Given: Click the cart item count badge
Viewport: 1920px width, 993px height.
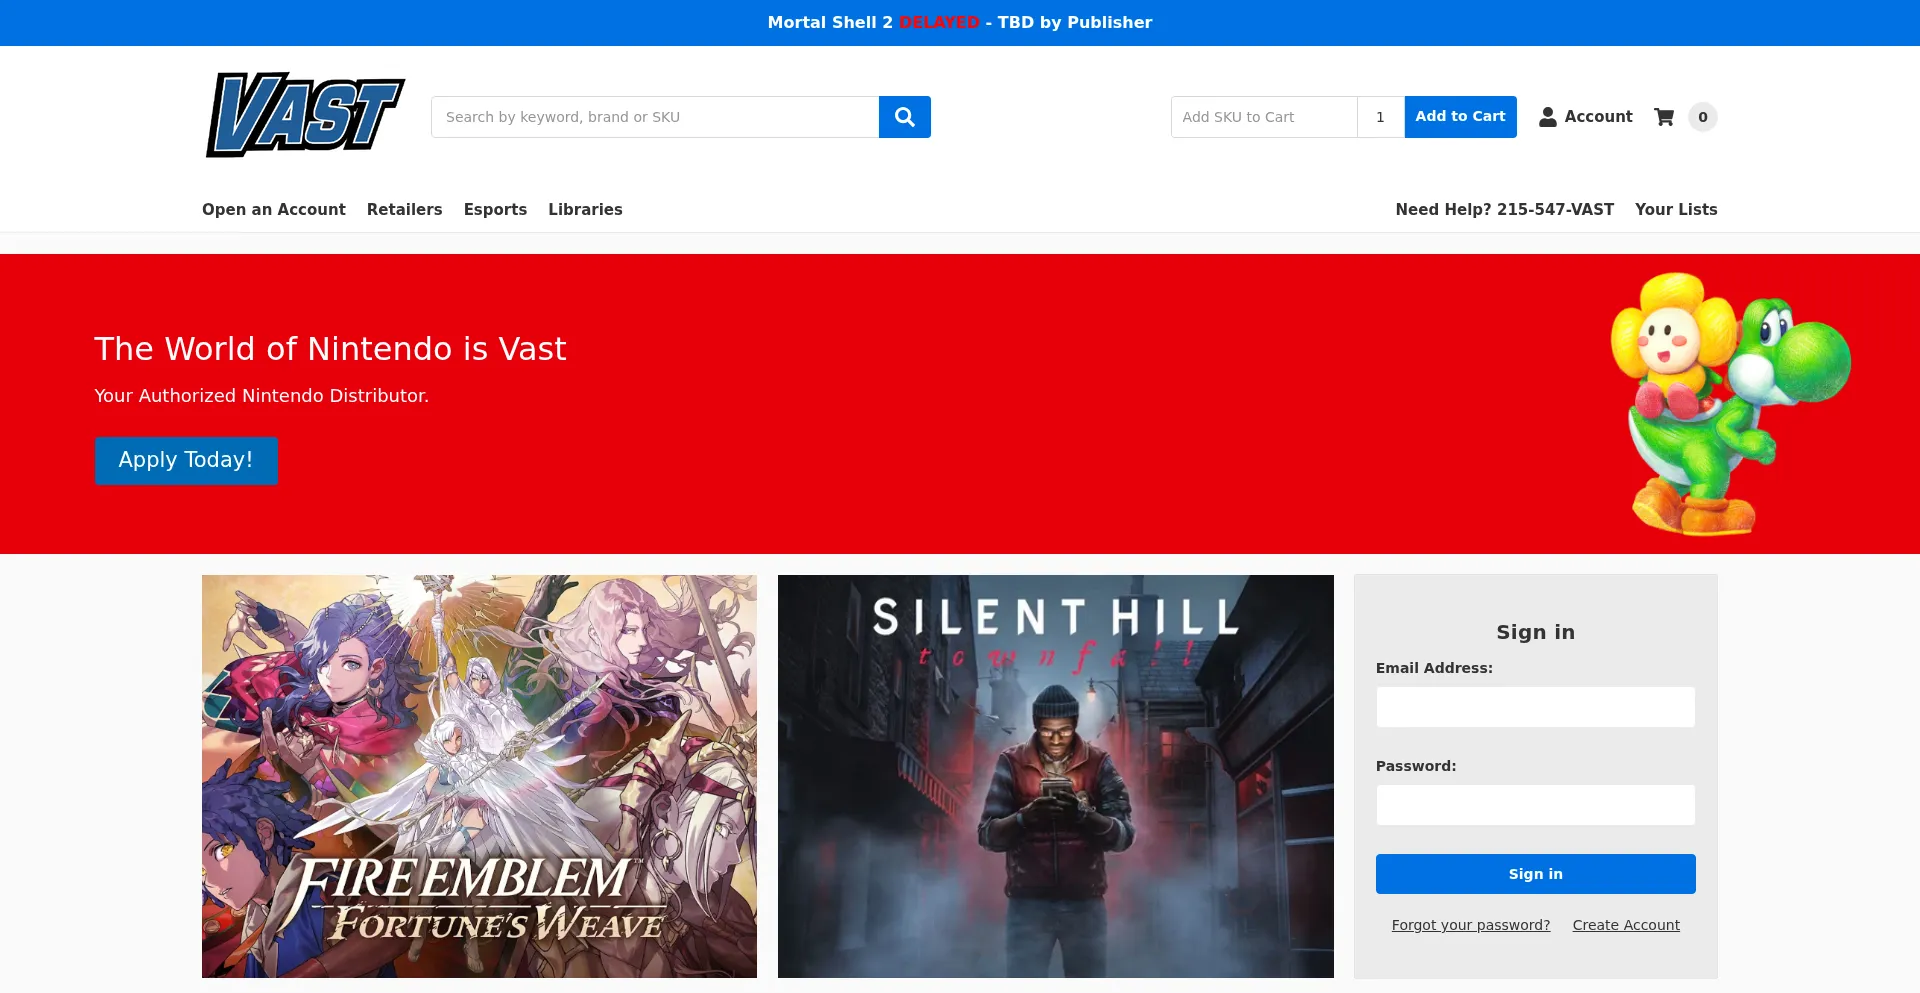Looking at the screenshot, I should (x=1703, y=117).
